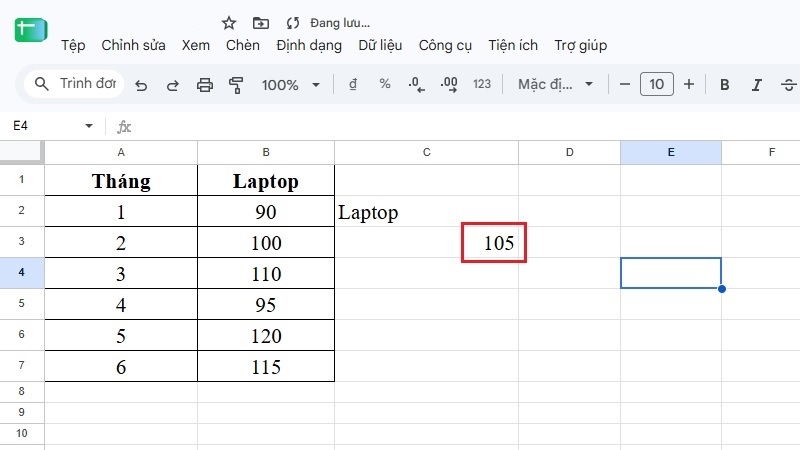The height and width of the screenshot is (450, 800).
Task: Click the saving status sync icon
Action: pos(293,23)
